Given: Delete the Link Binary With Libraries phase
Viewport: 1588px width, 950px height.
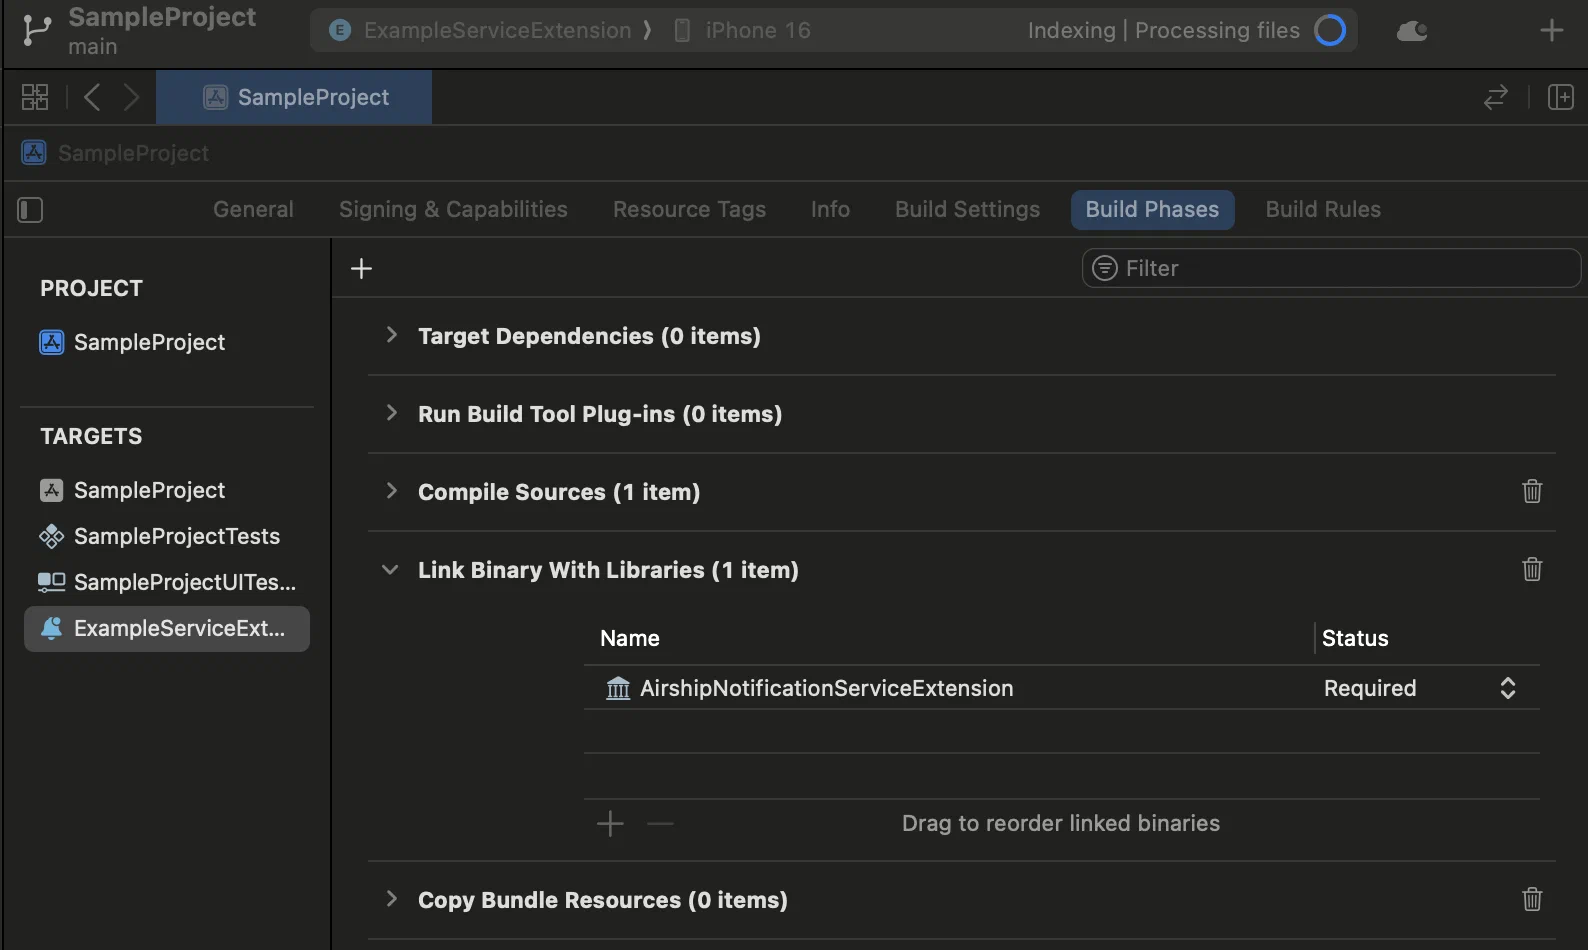Looking at the screenshot, I should [x=1531, y=569].
